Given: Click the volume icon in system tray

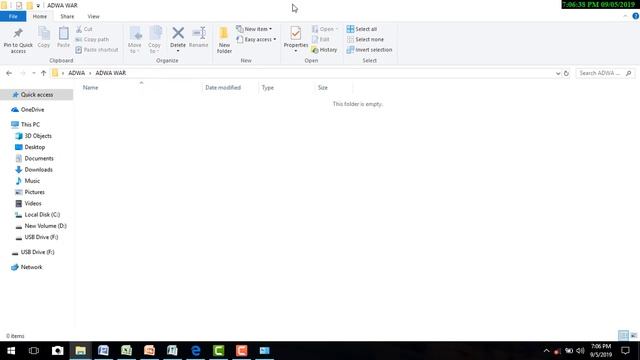Looking at the screenshot, I should [580, 351].
